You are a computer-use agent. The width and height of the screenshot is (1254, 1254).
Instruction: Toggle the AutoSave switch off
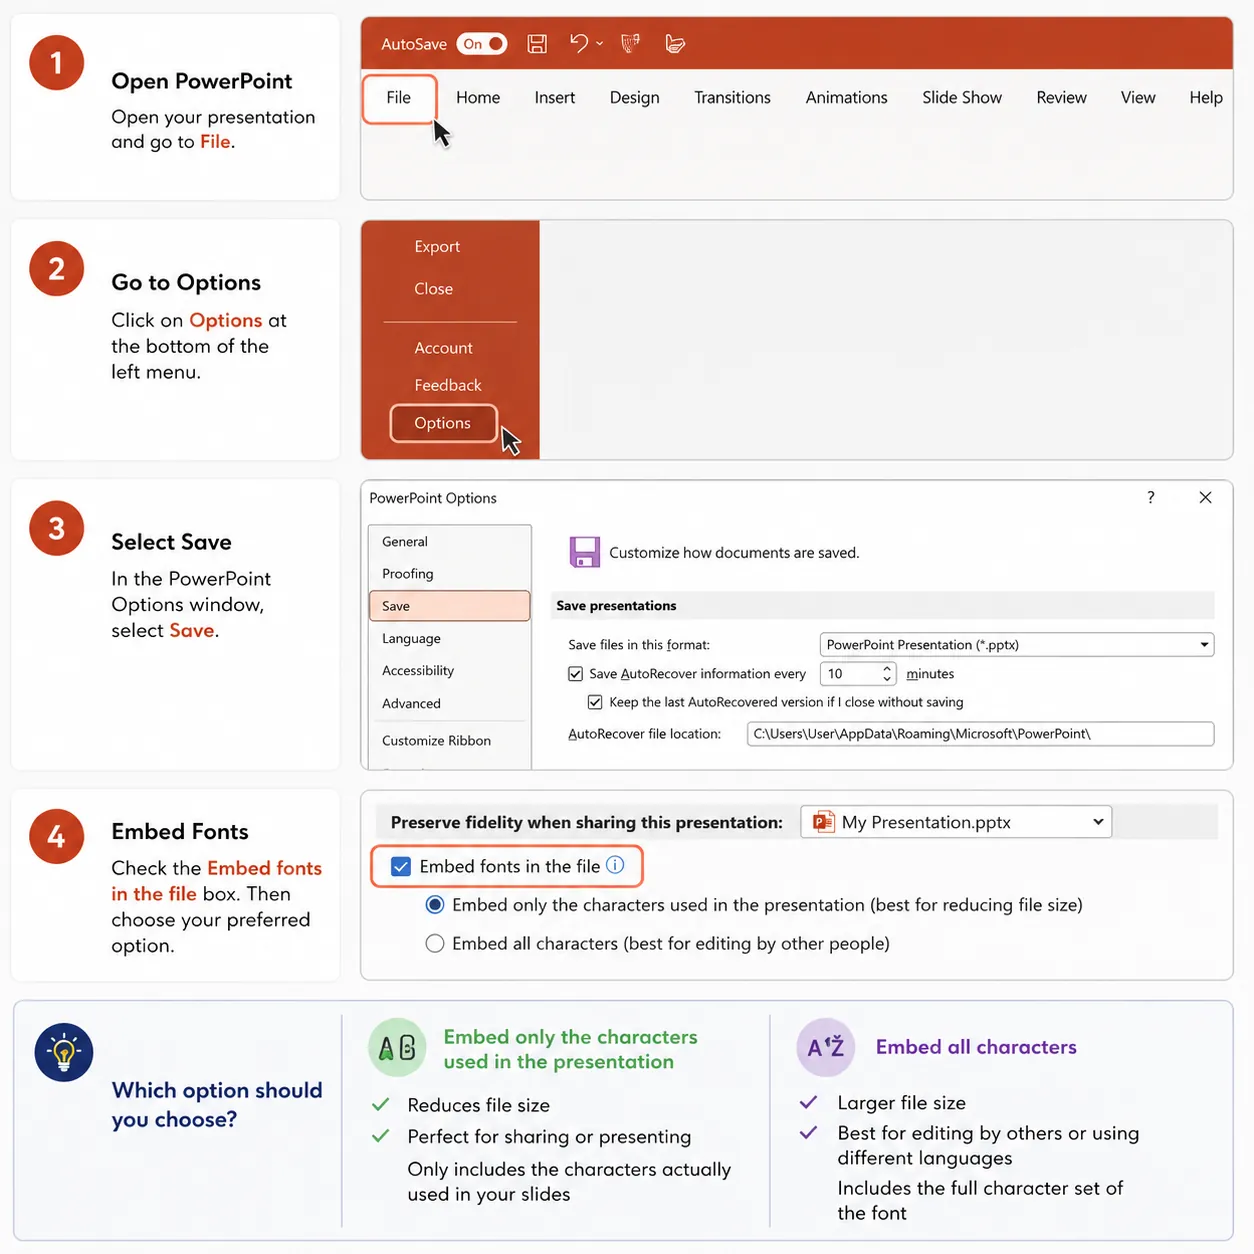click(482, 44)
